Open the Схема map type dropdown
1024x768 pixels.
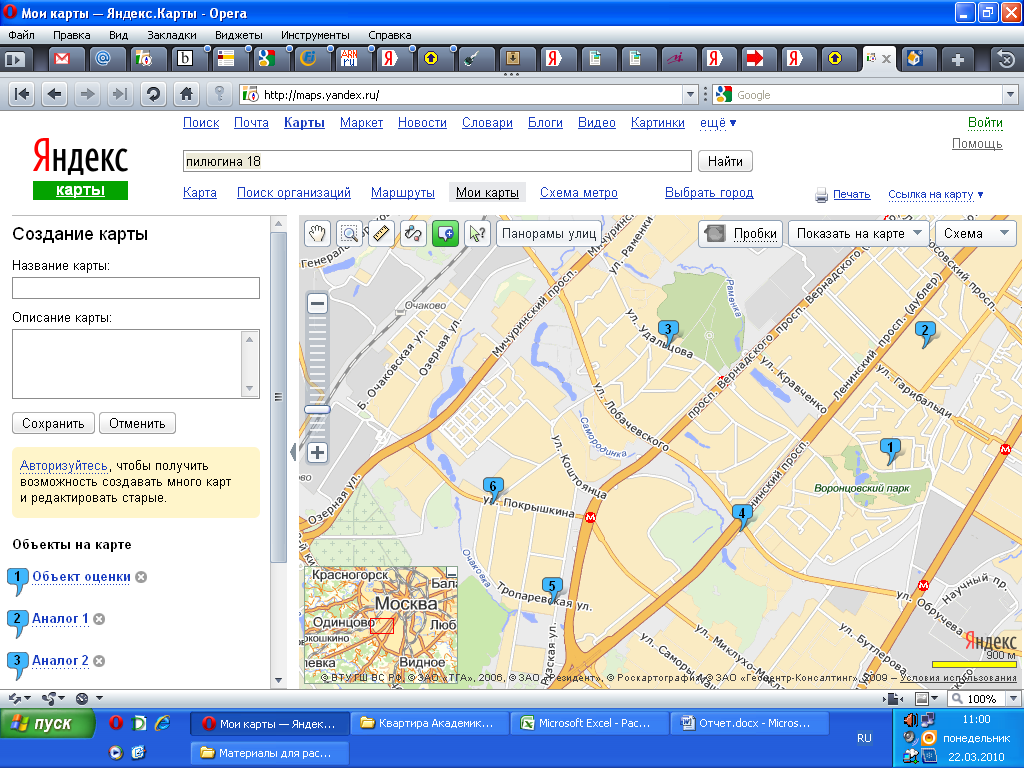click(x=976, y=233)
